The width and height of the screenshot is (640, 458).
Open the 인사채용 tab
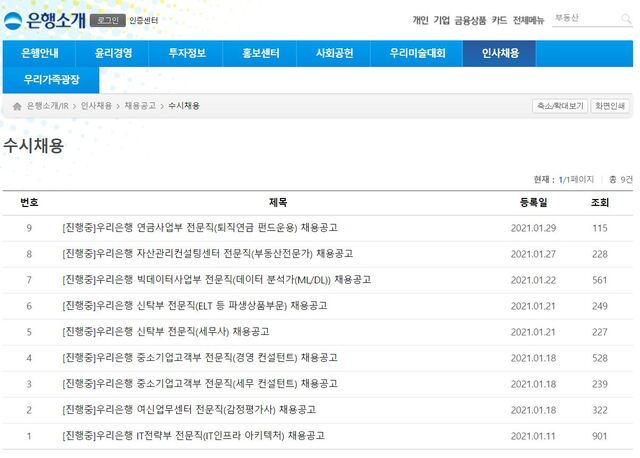[x=499, y=53]
